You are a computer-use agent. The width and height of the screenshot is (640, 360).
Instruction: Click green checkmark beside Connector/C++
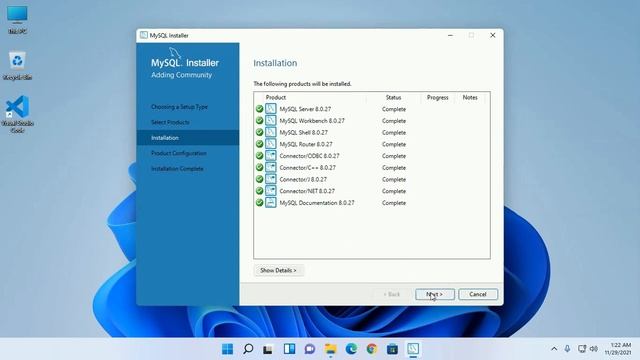[259, 167]
